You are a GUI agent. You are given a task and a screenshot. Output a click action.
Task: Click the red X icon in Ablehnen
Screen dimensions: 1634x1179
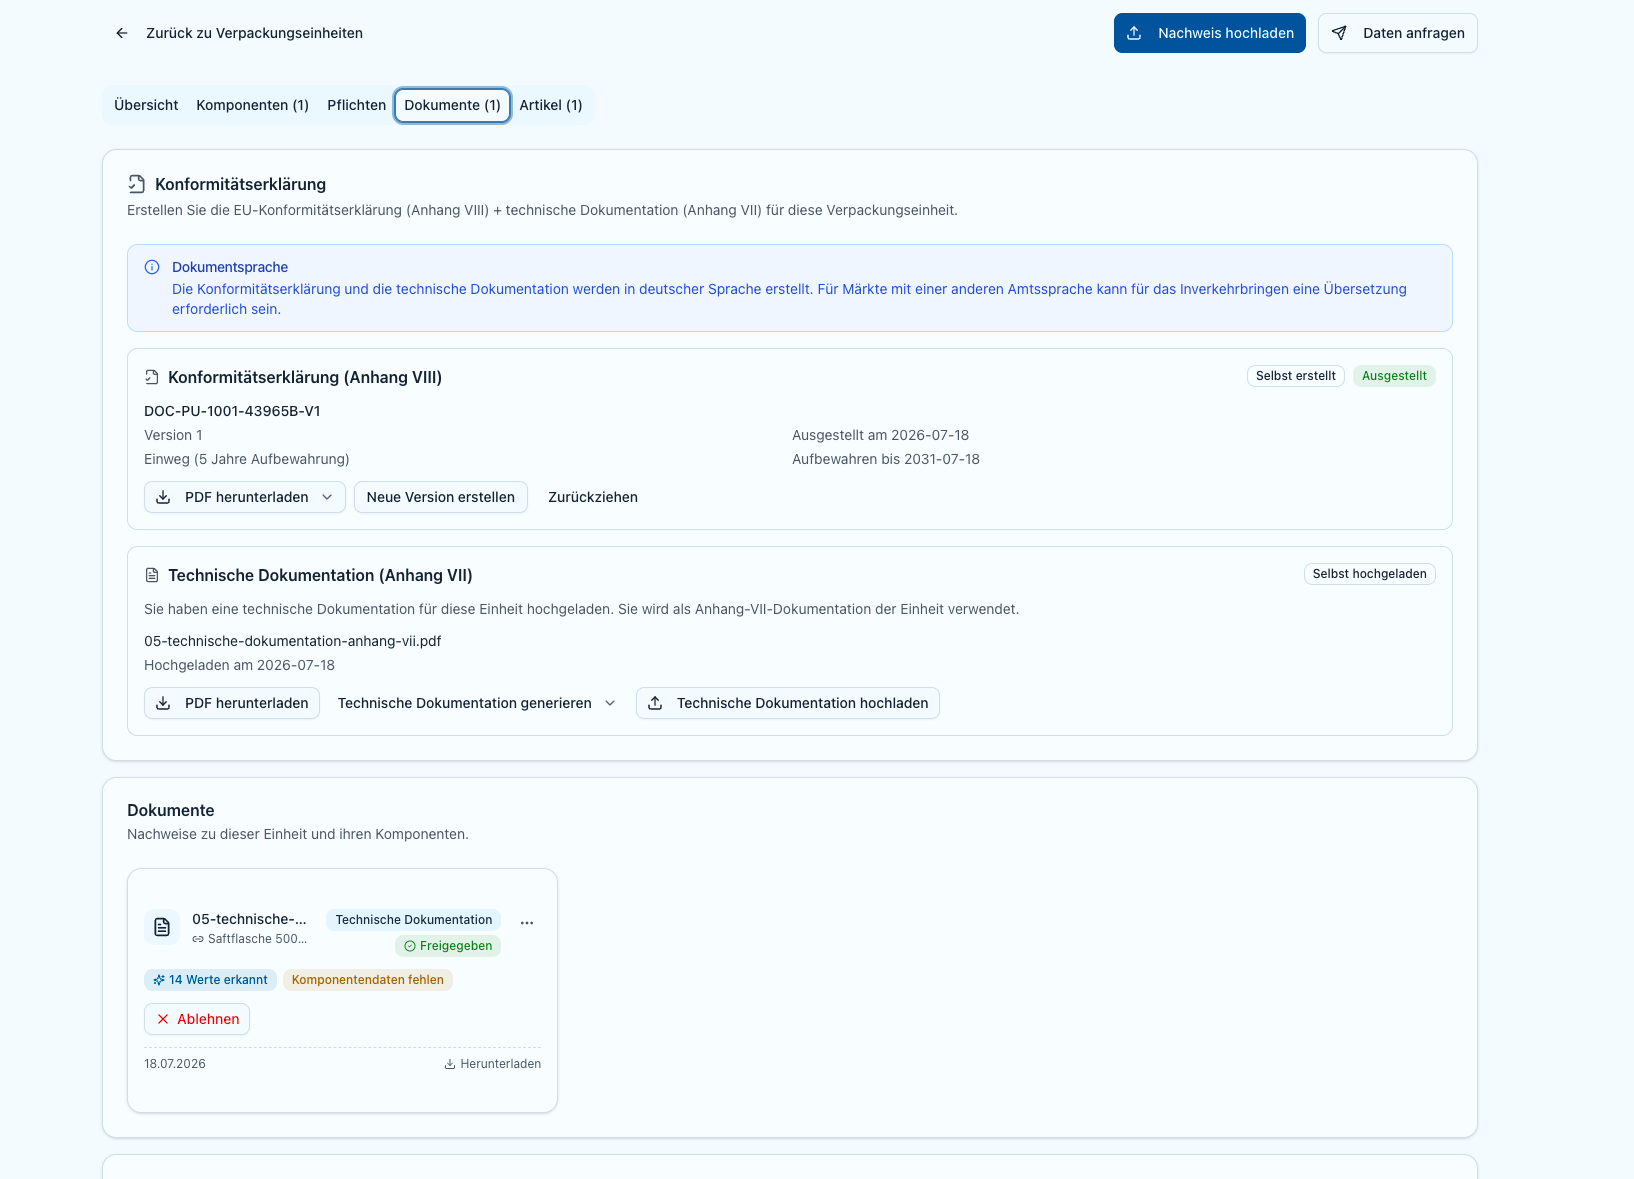(163, 1019)
